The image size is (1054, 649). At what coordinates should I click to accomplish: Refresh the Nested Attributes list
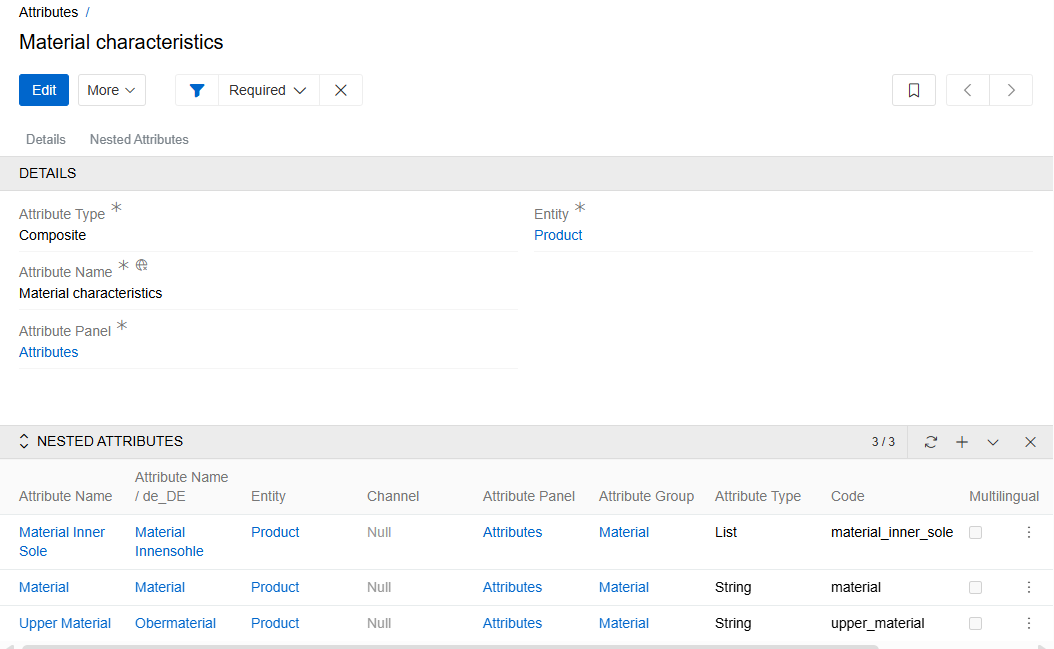pos(930,441)
